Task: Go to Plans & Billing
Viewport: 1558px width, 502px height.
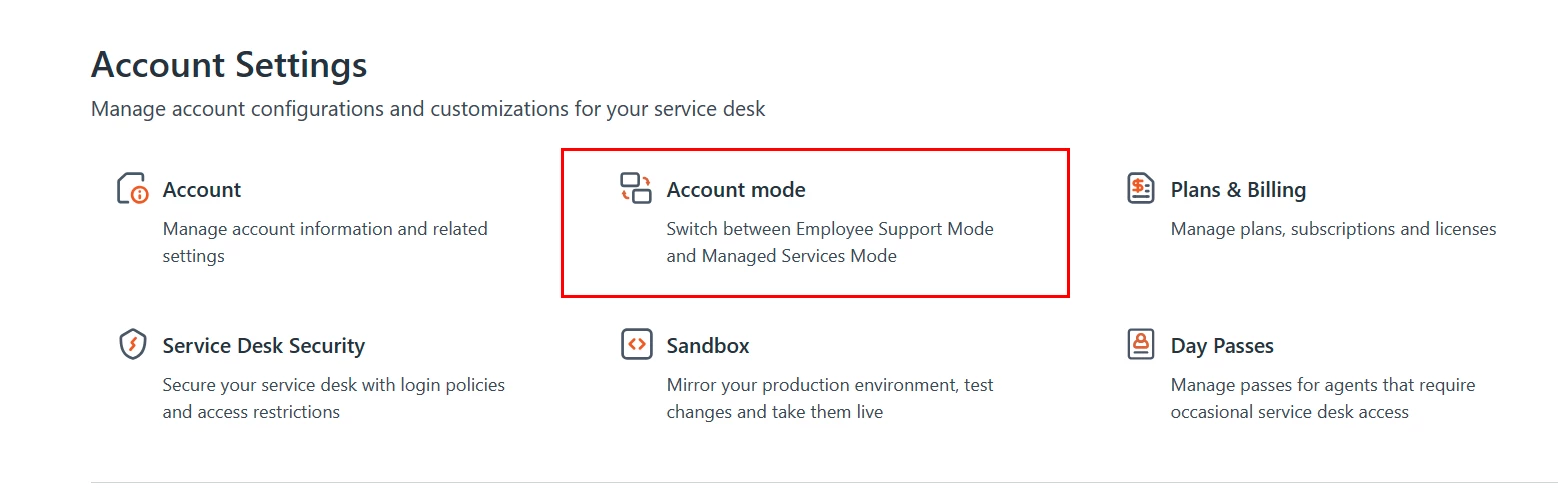Action: tap(1238, 190)
